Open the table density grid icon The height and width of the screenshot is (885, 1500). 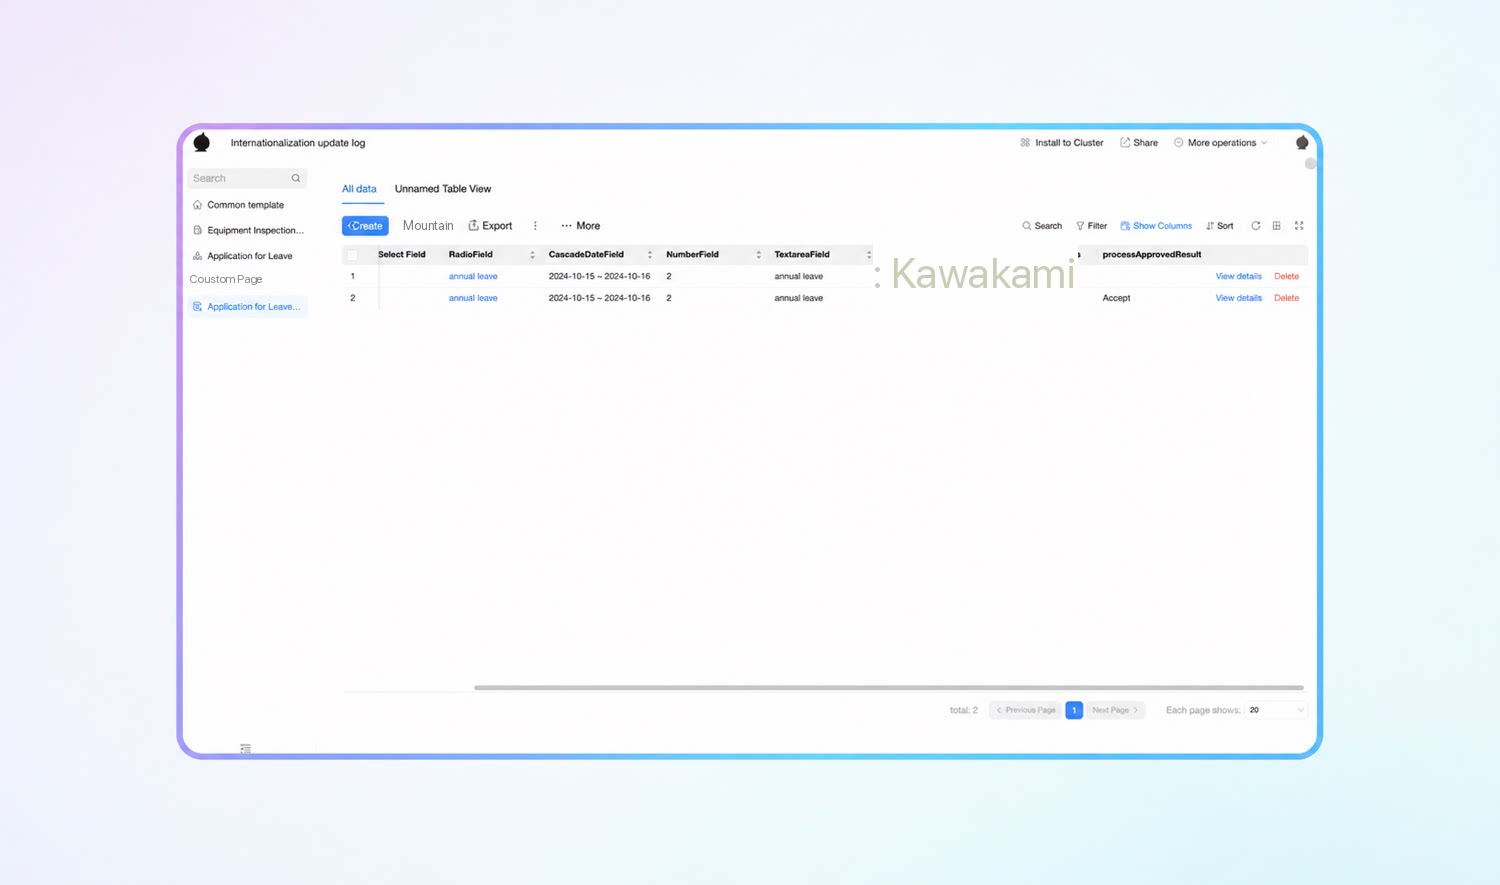tap(1277, 226)
